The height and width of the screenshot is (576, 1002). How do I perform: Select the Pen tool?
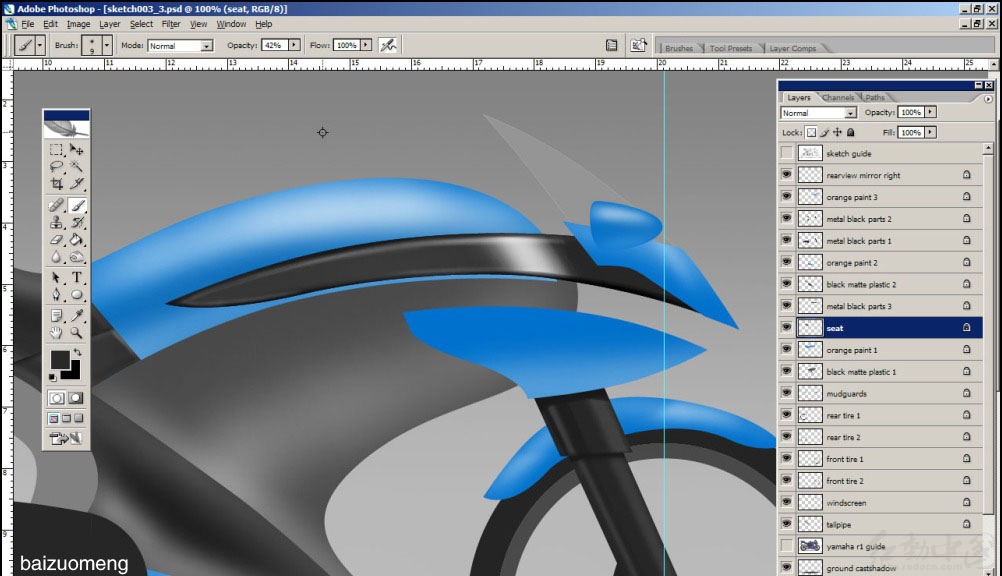pos(56,295)
